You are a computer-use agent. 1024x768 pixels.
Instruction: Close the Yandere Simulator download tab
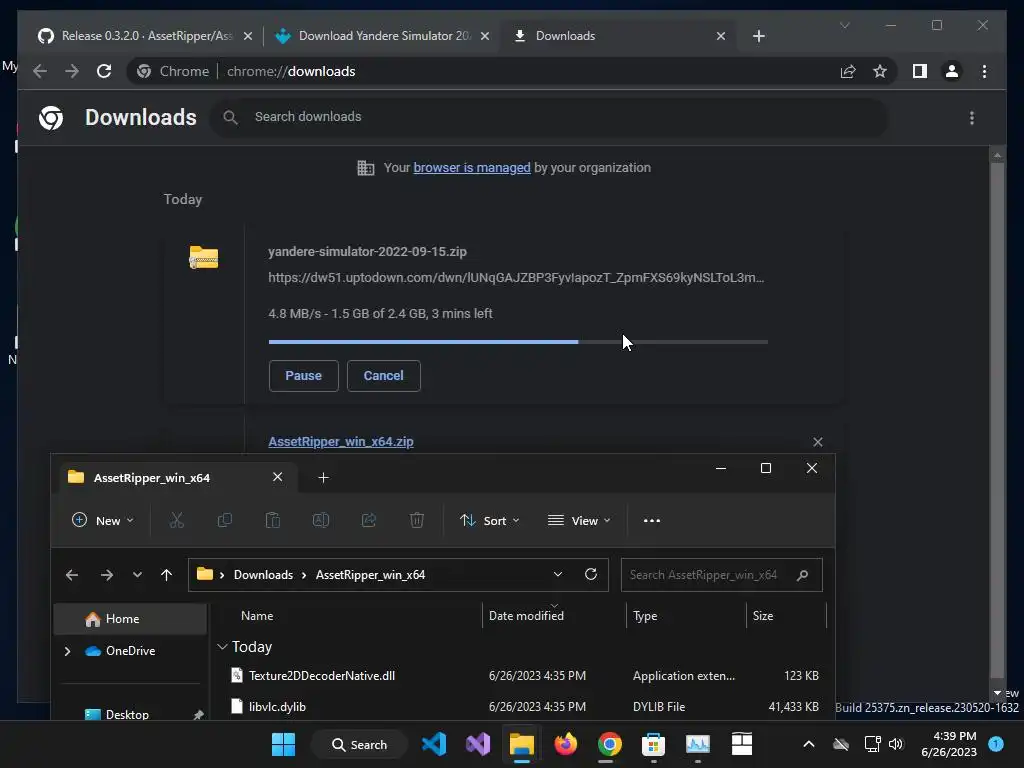[485, 36]
